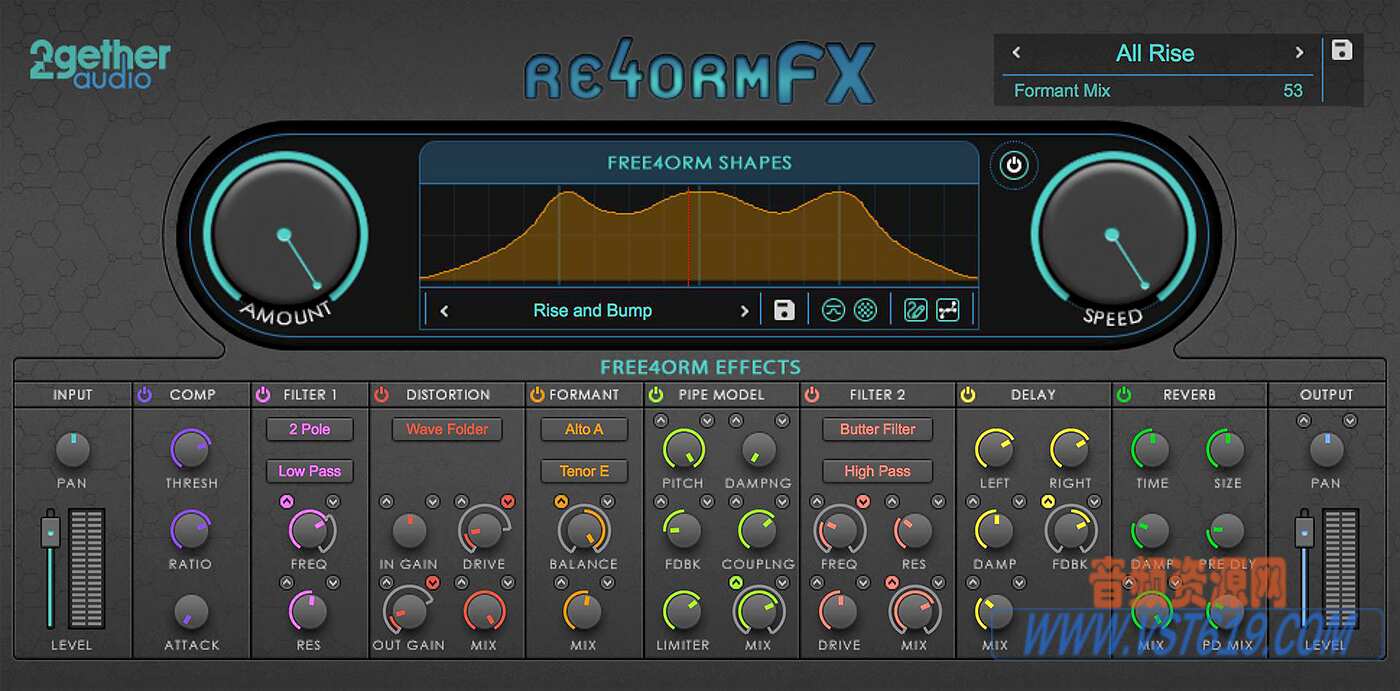Expand the dropdown above the Formant BALANCE knob
Viewport: 1400px width, 691px height.
559,500
